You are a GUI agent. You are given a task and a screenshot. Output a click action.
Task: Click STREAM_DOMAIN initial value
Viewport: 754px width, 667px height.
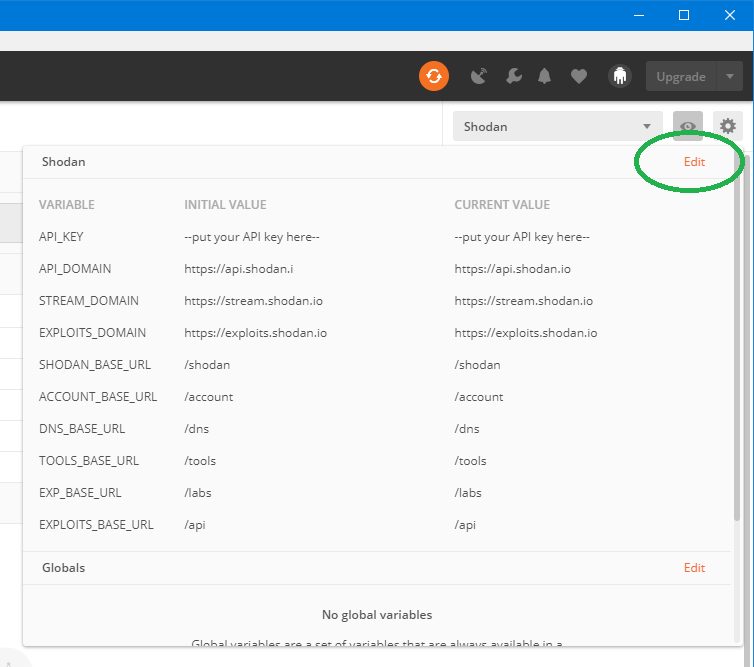tap(253, 301)
